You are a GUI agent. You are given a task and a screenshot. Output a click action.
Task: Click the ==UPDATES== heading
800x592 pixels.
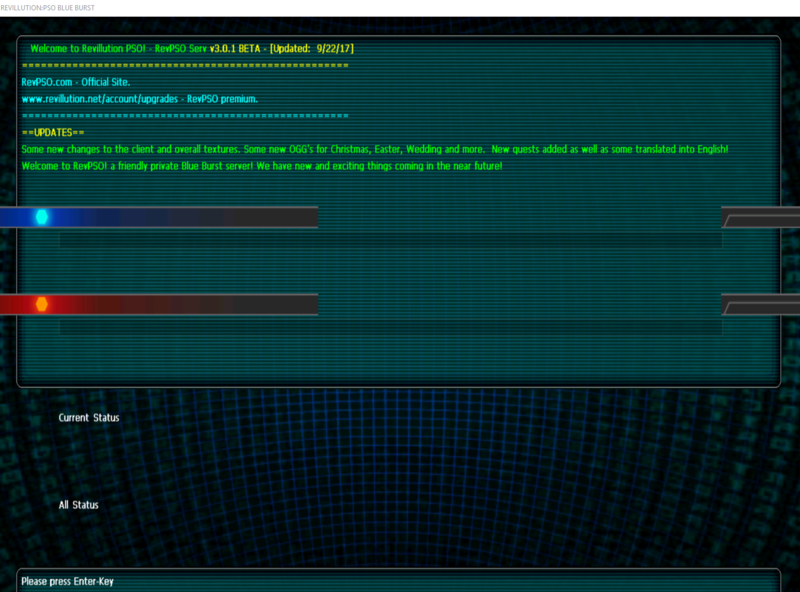[x=53, y=133]
